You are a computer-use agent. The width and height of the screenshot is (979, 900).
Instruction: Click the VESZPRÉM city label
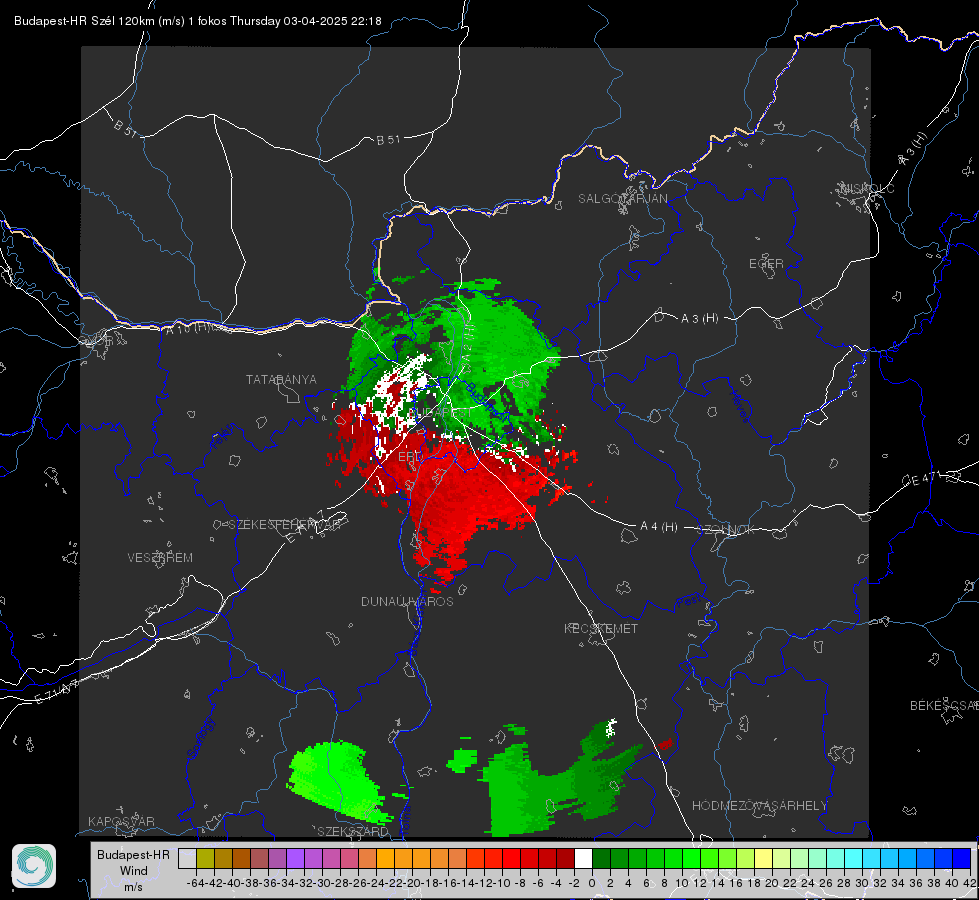[x=160, y=557]
